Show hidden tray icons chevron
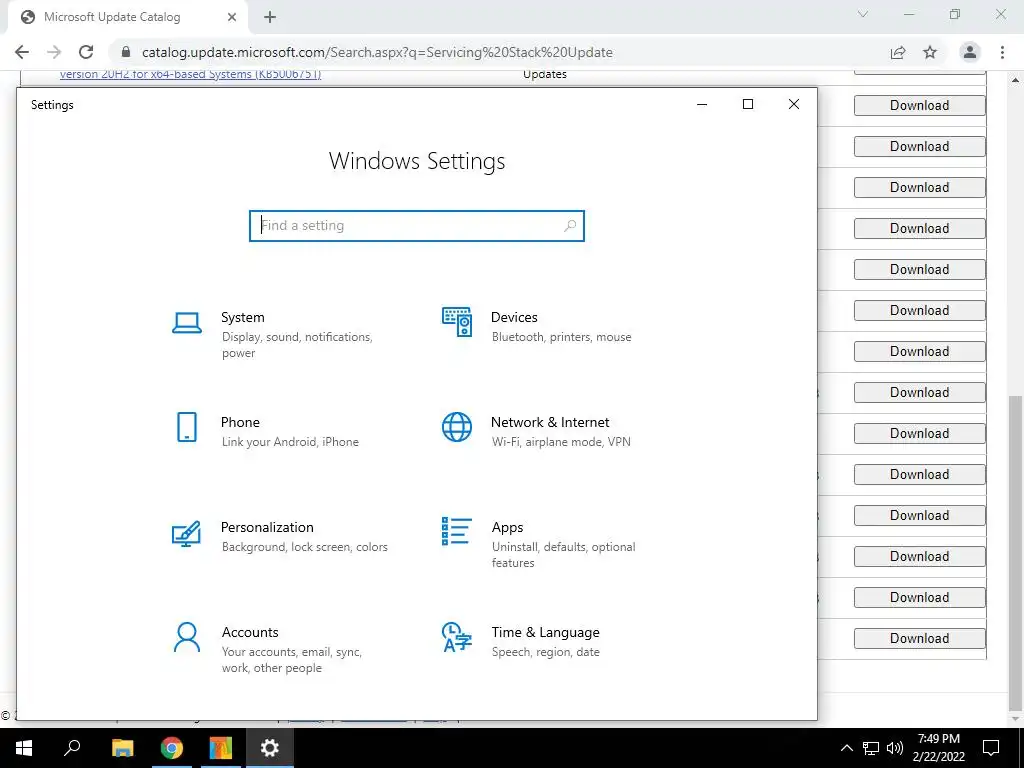The height and width of the screenshot is (768, 1024). pyautogui.click(x=846, y=748)
